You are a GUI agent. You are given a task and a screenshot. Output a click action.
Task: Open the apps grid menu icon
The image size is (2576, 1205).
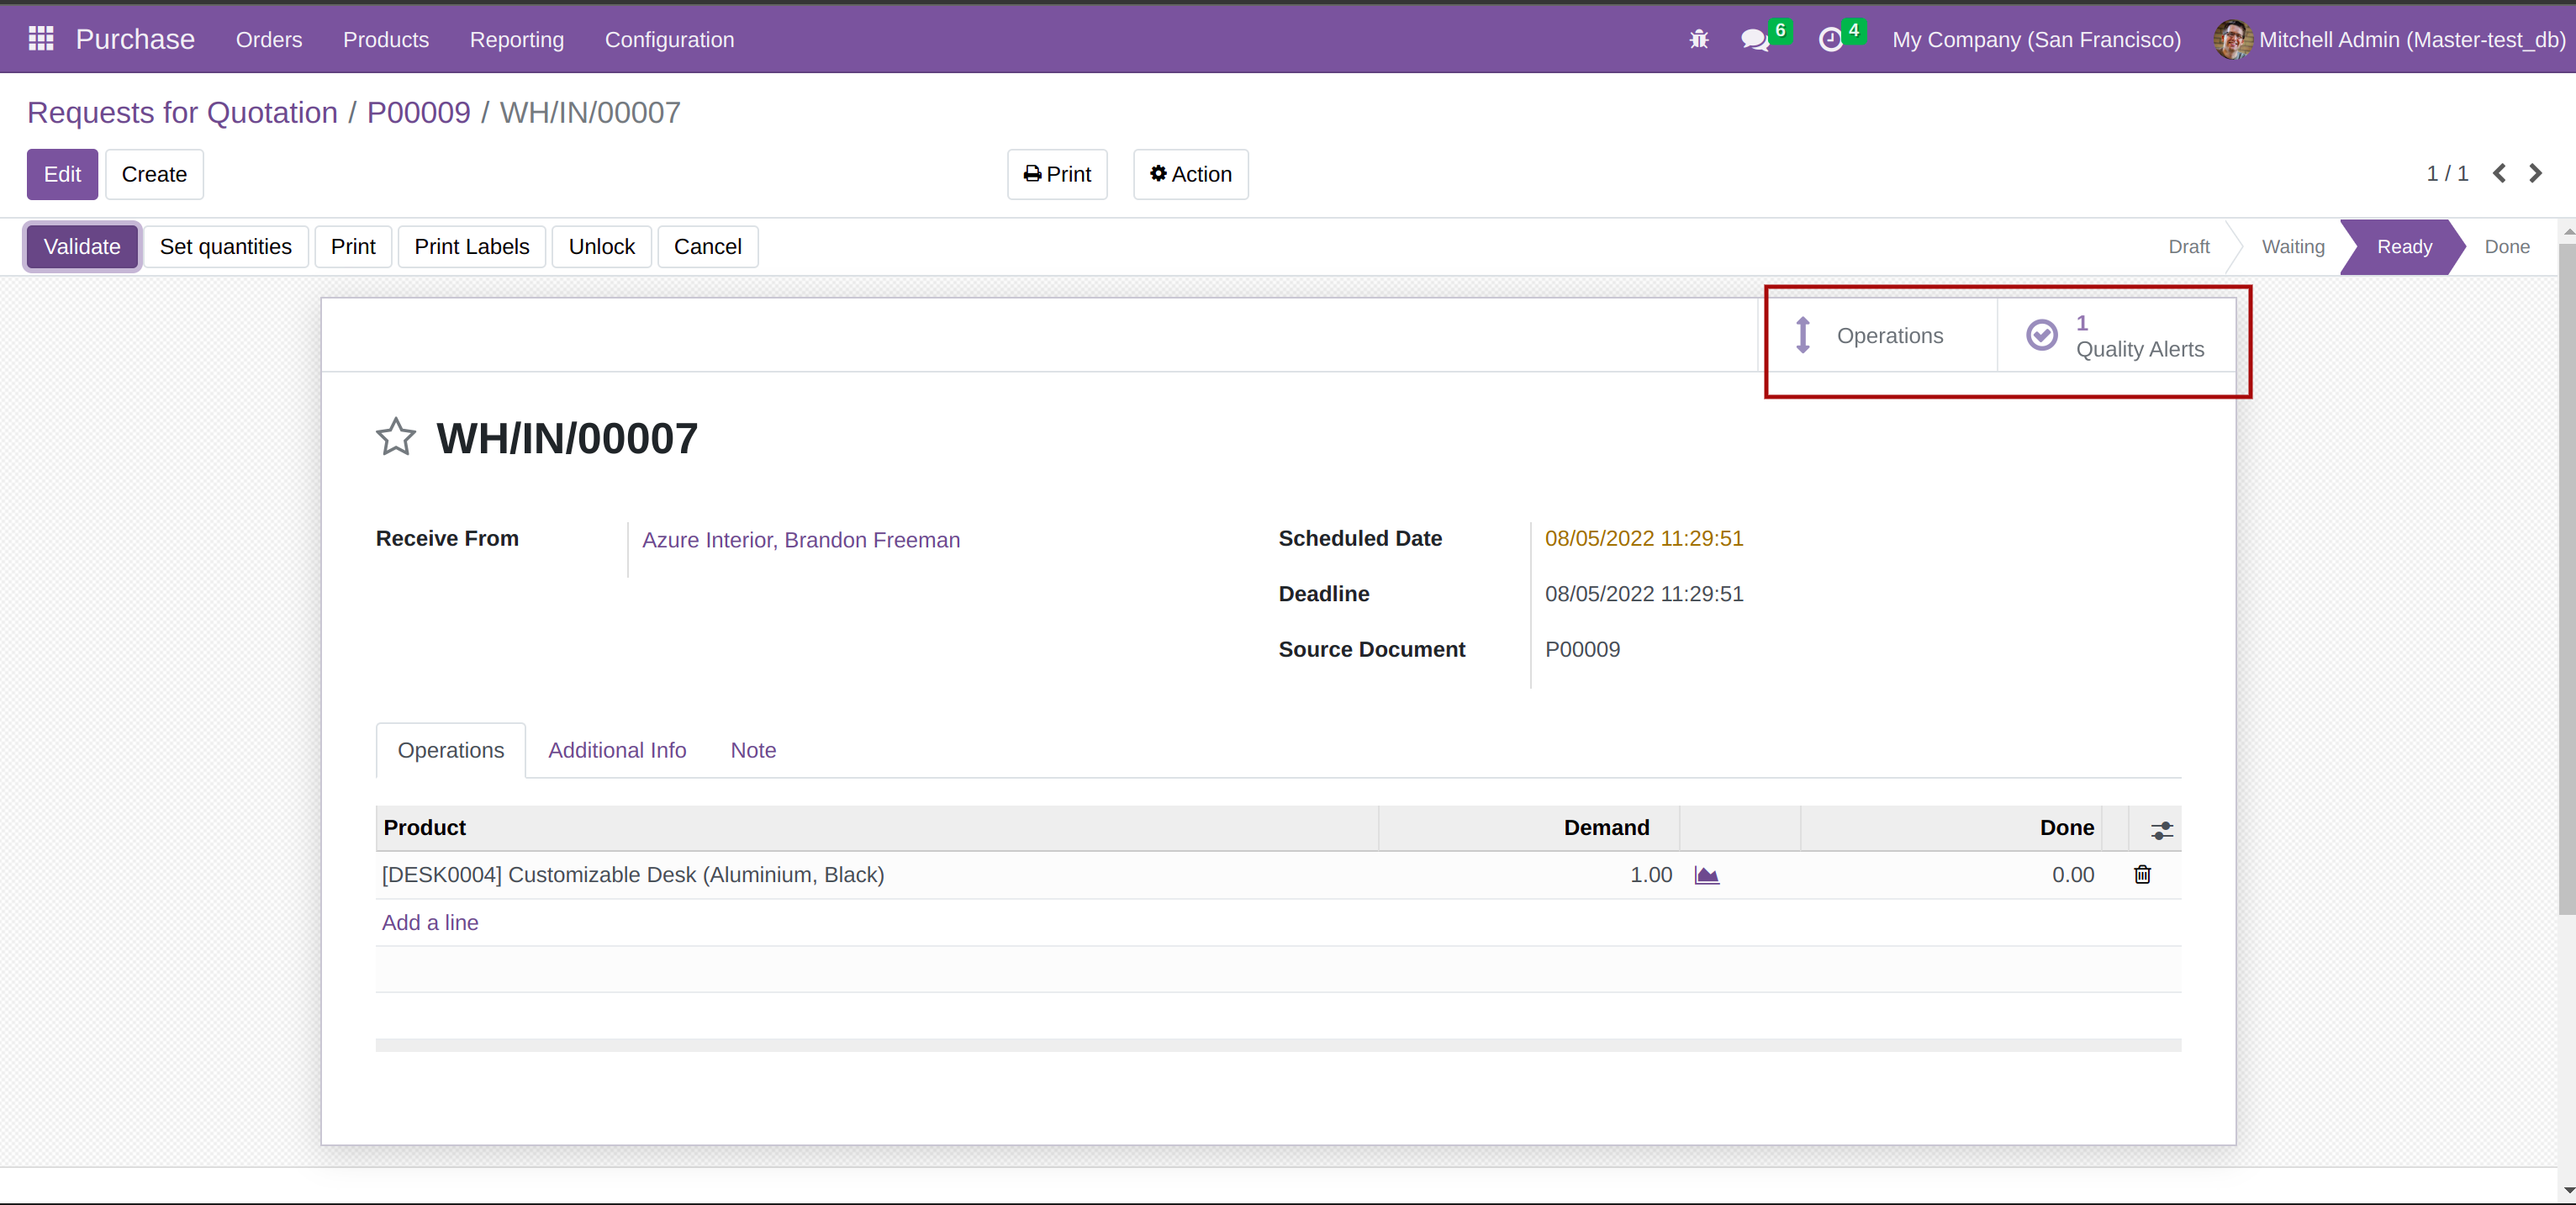(41, 39)
